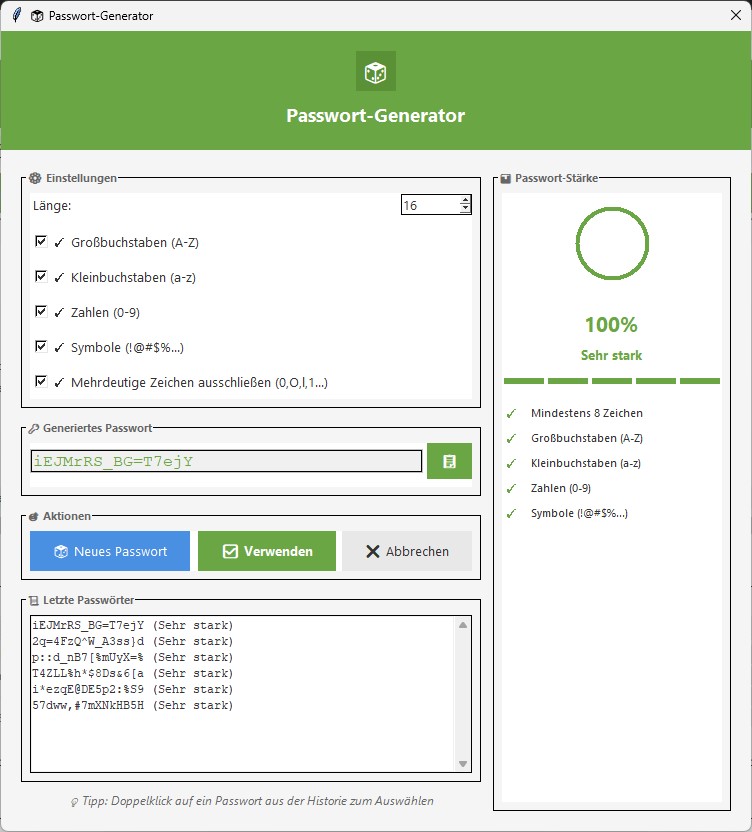The image size is (752, 832).
Task: Click the icon next to Aktionen heading
Action: coord(34,516)
